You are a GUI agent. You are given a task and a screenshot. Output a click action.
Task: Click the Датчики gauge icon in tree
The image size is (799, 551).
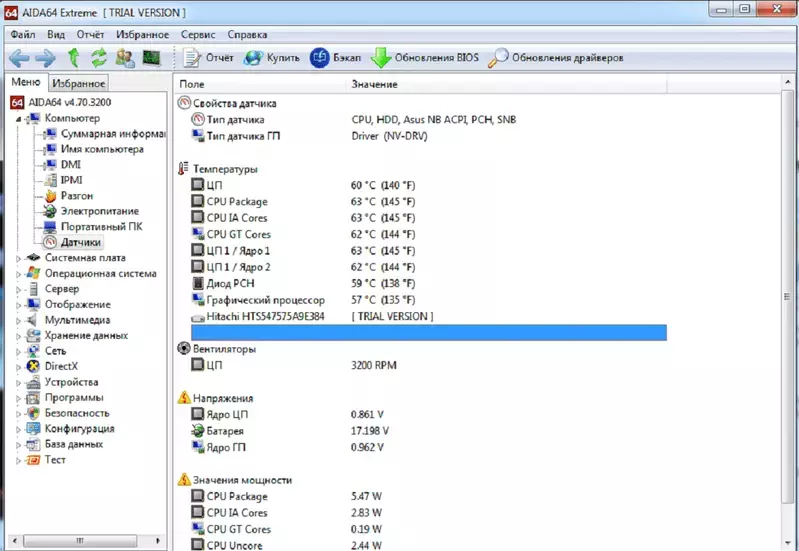pyautogui.click(x=50, y=242)
